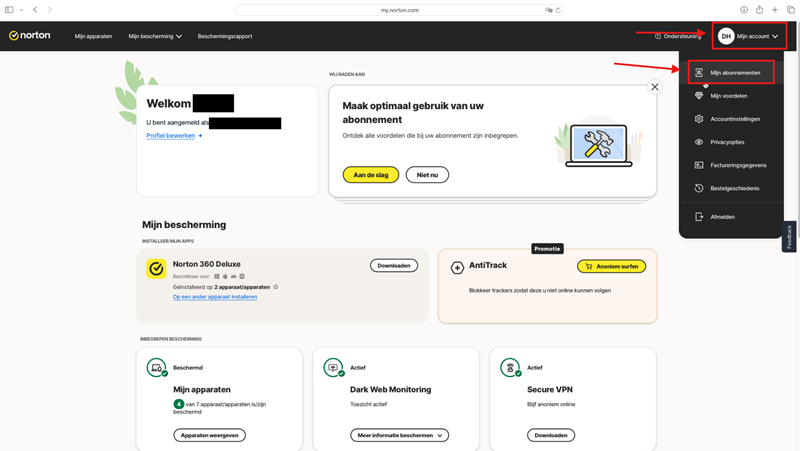Click the Mijn abonnementen icon
Screen dimensions: 800x451
(x=699, y=72)
